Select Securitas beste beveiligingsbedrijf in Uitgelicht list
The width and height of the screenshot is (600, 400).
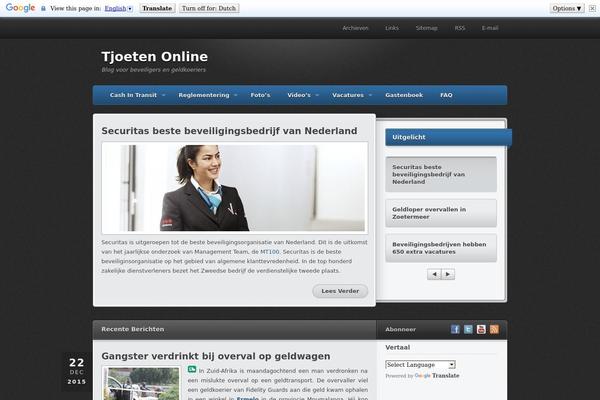point(441,174)
